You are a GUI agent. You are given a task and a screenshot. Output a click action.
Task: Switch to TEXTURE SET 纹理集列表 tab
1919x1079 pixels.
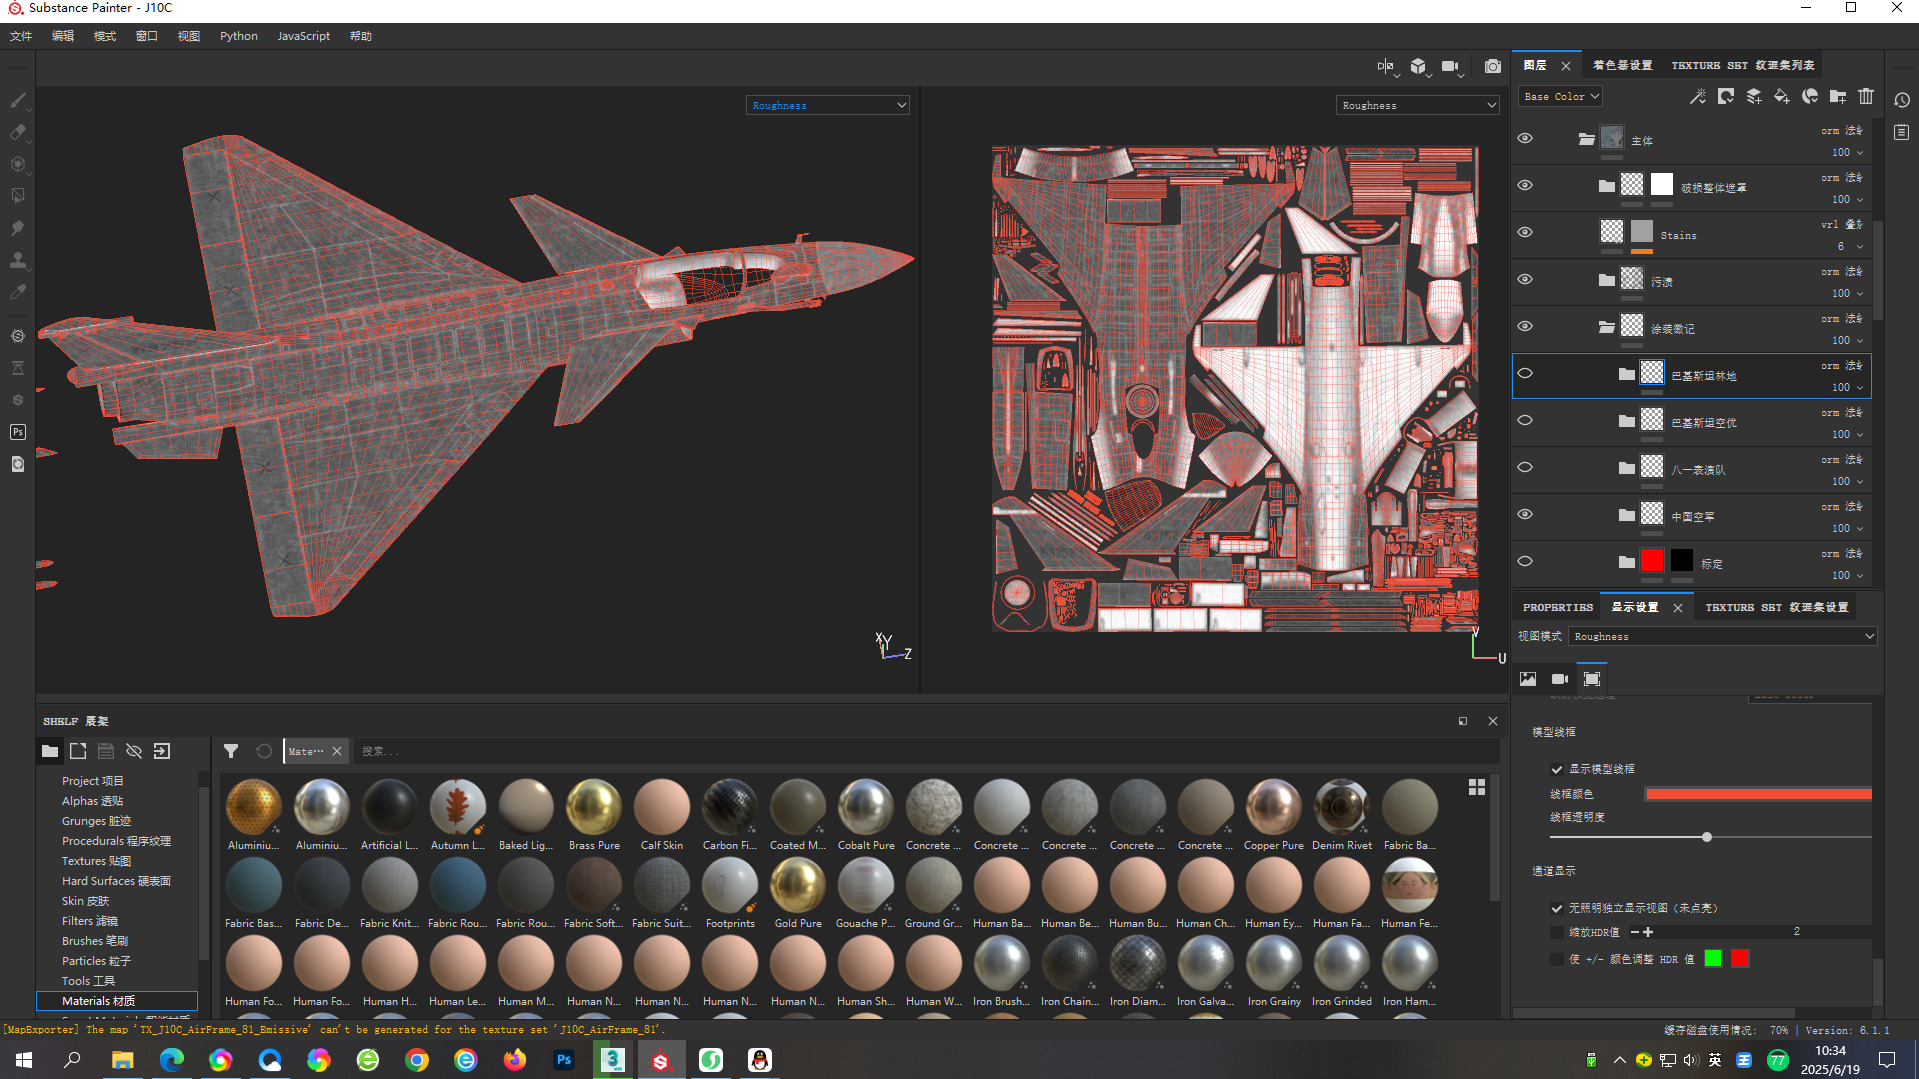pyautogui.click(x=1743, y=65)
